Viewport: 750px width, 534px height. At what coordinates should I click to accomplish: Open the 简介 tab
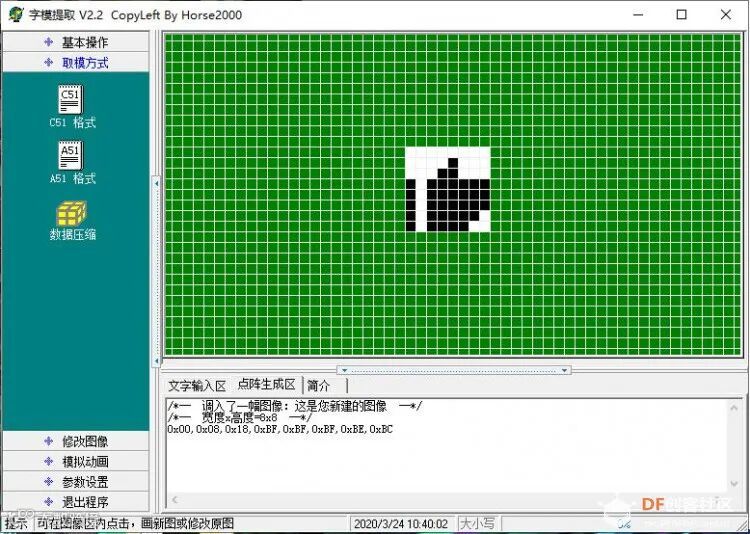tap(321, 386)
